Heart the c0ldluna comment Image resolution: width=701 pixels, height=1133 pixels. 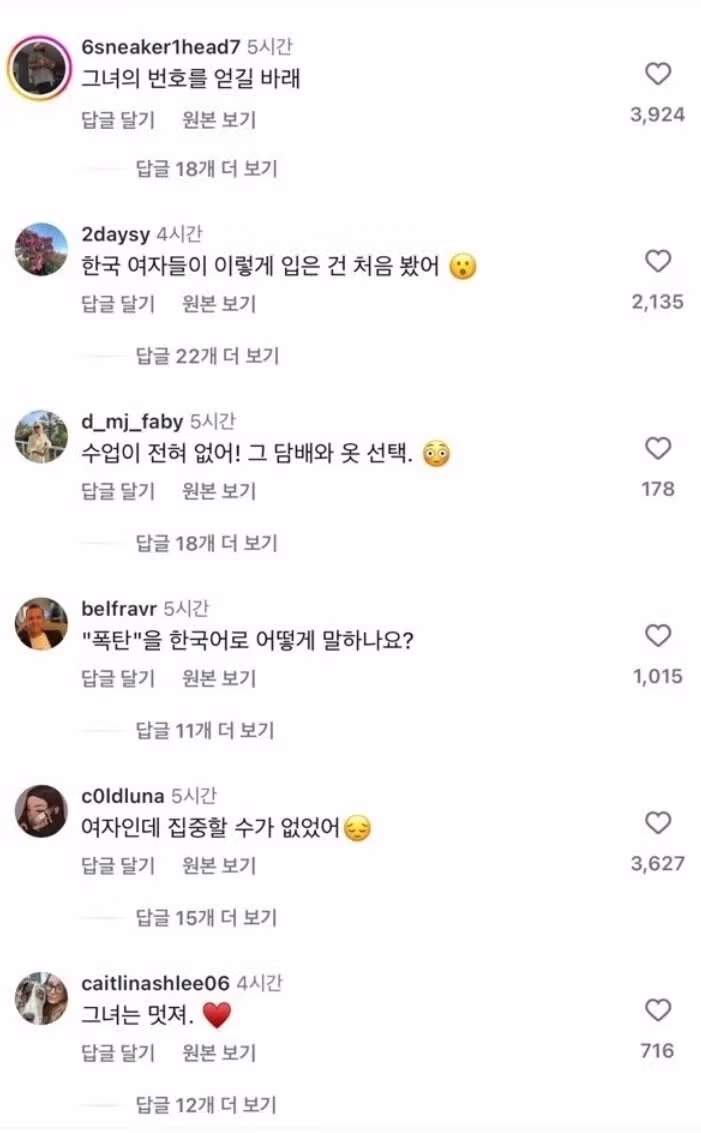coord(658,823)
